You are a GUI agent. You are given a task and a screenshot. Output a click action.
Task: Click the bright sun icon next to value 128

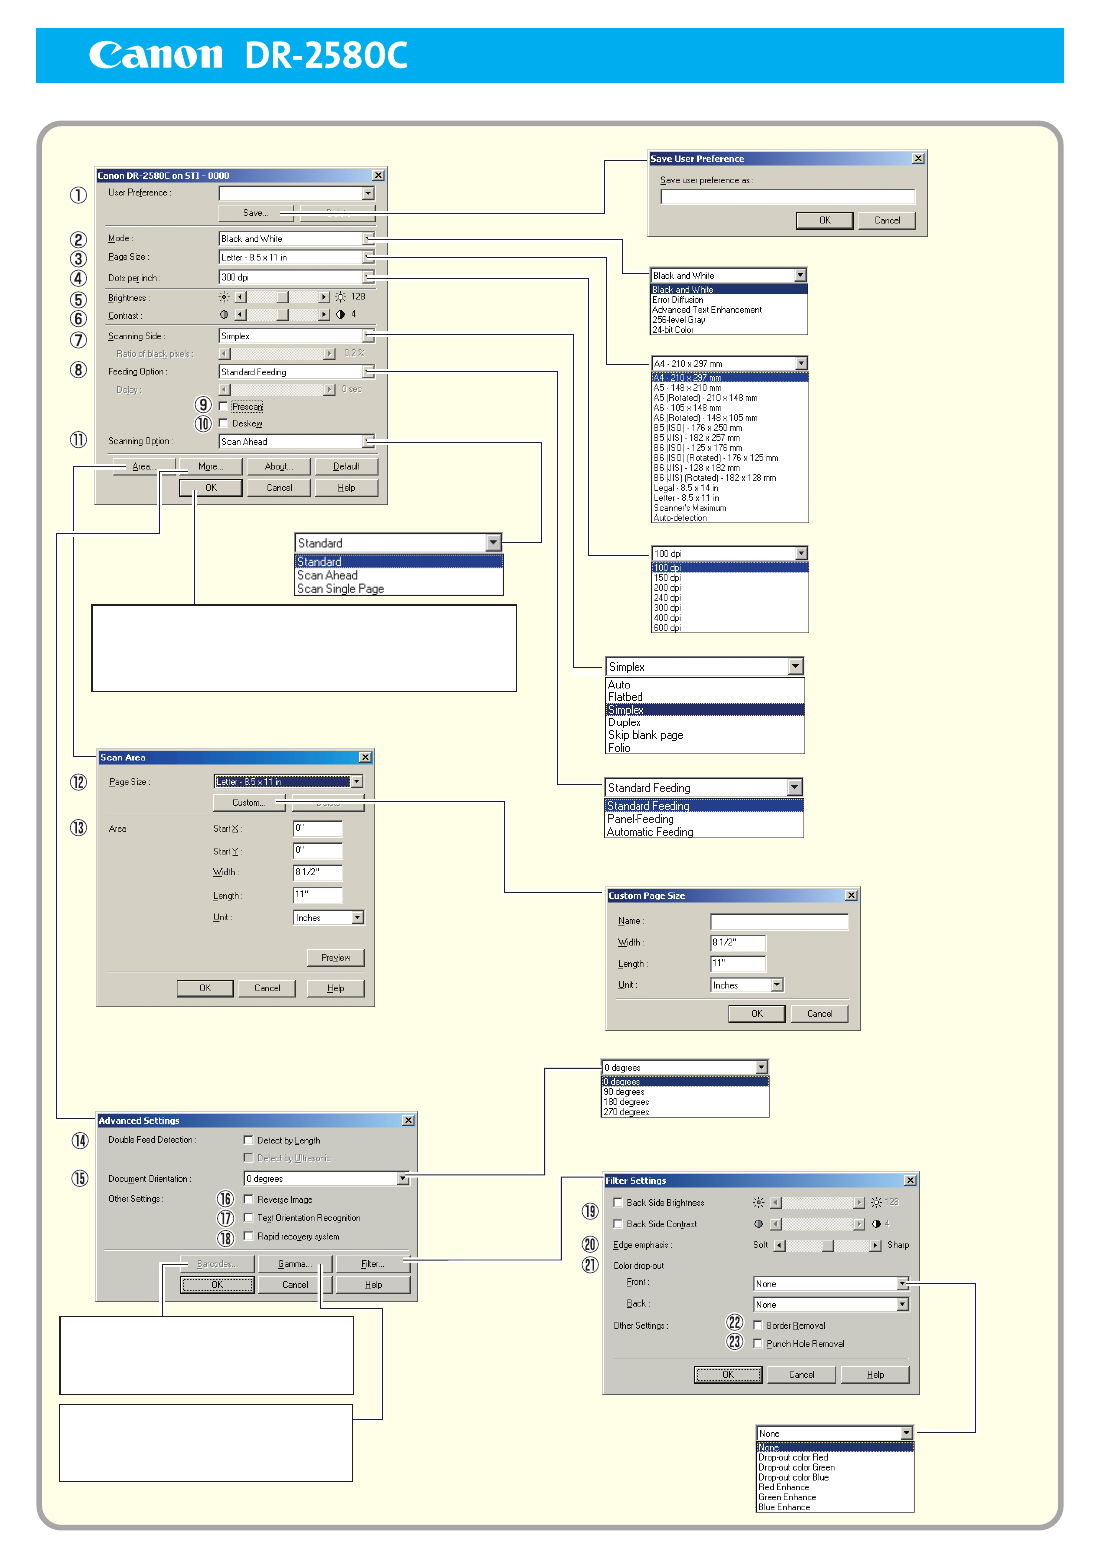(x=341, y=297)
